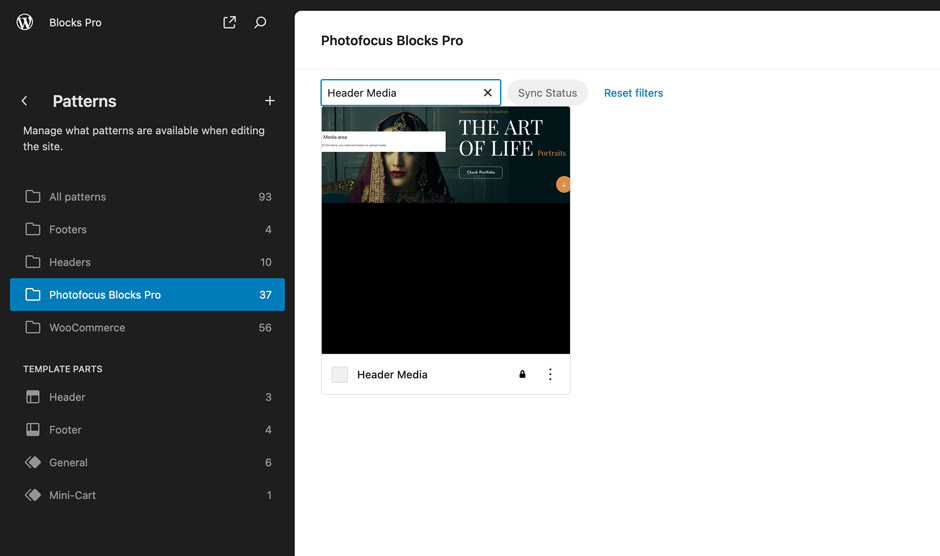The image size is (940, 556).
Task: Click the plus icon to add pattern
Action: 269,101
